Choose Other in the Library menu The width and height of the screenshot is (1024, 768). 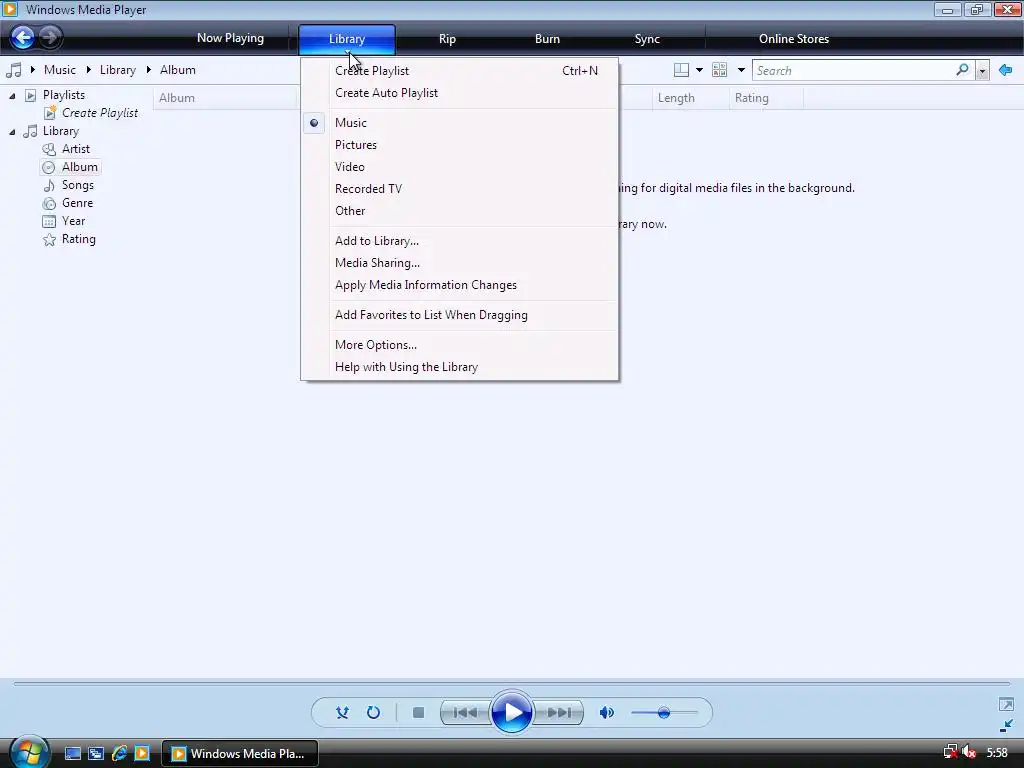click(x=459, y=211)
